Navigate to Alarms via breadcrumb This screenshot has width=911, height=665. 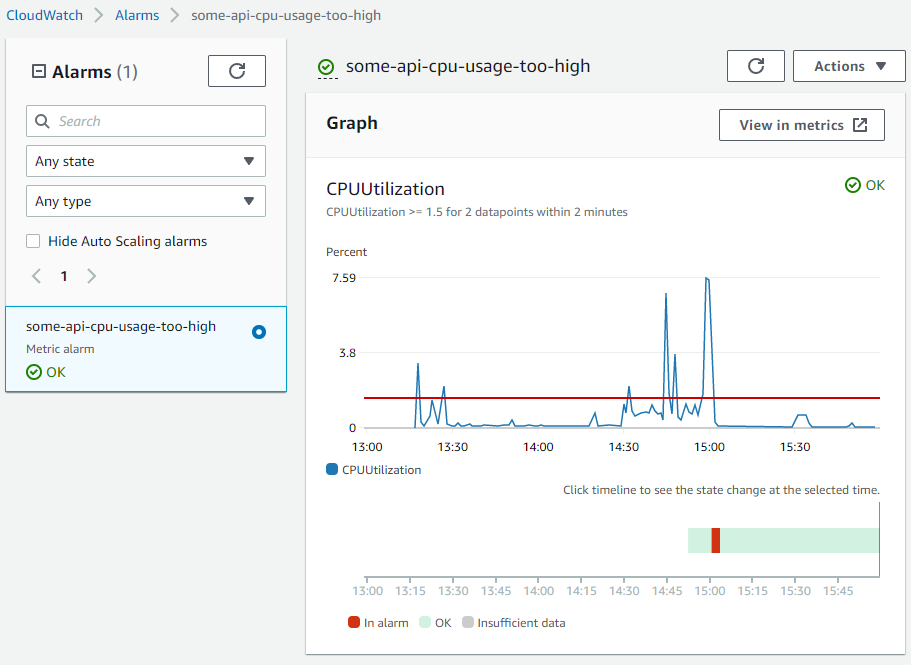point(137,15)
